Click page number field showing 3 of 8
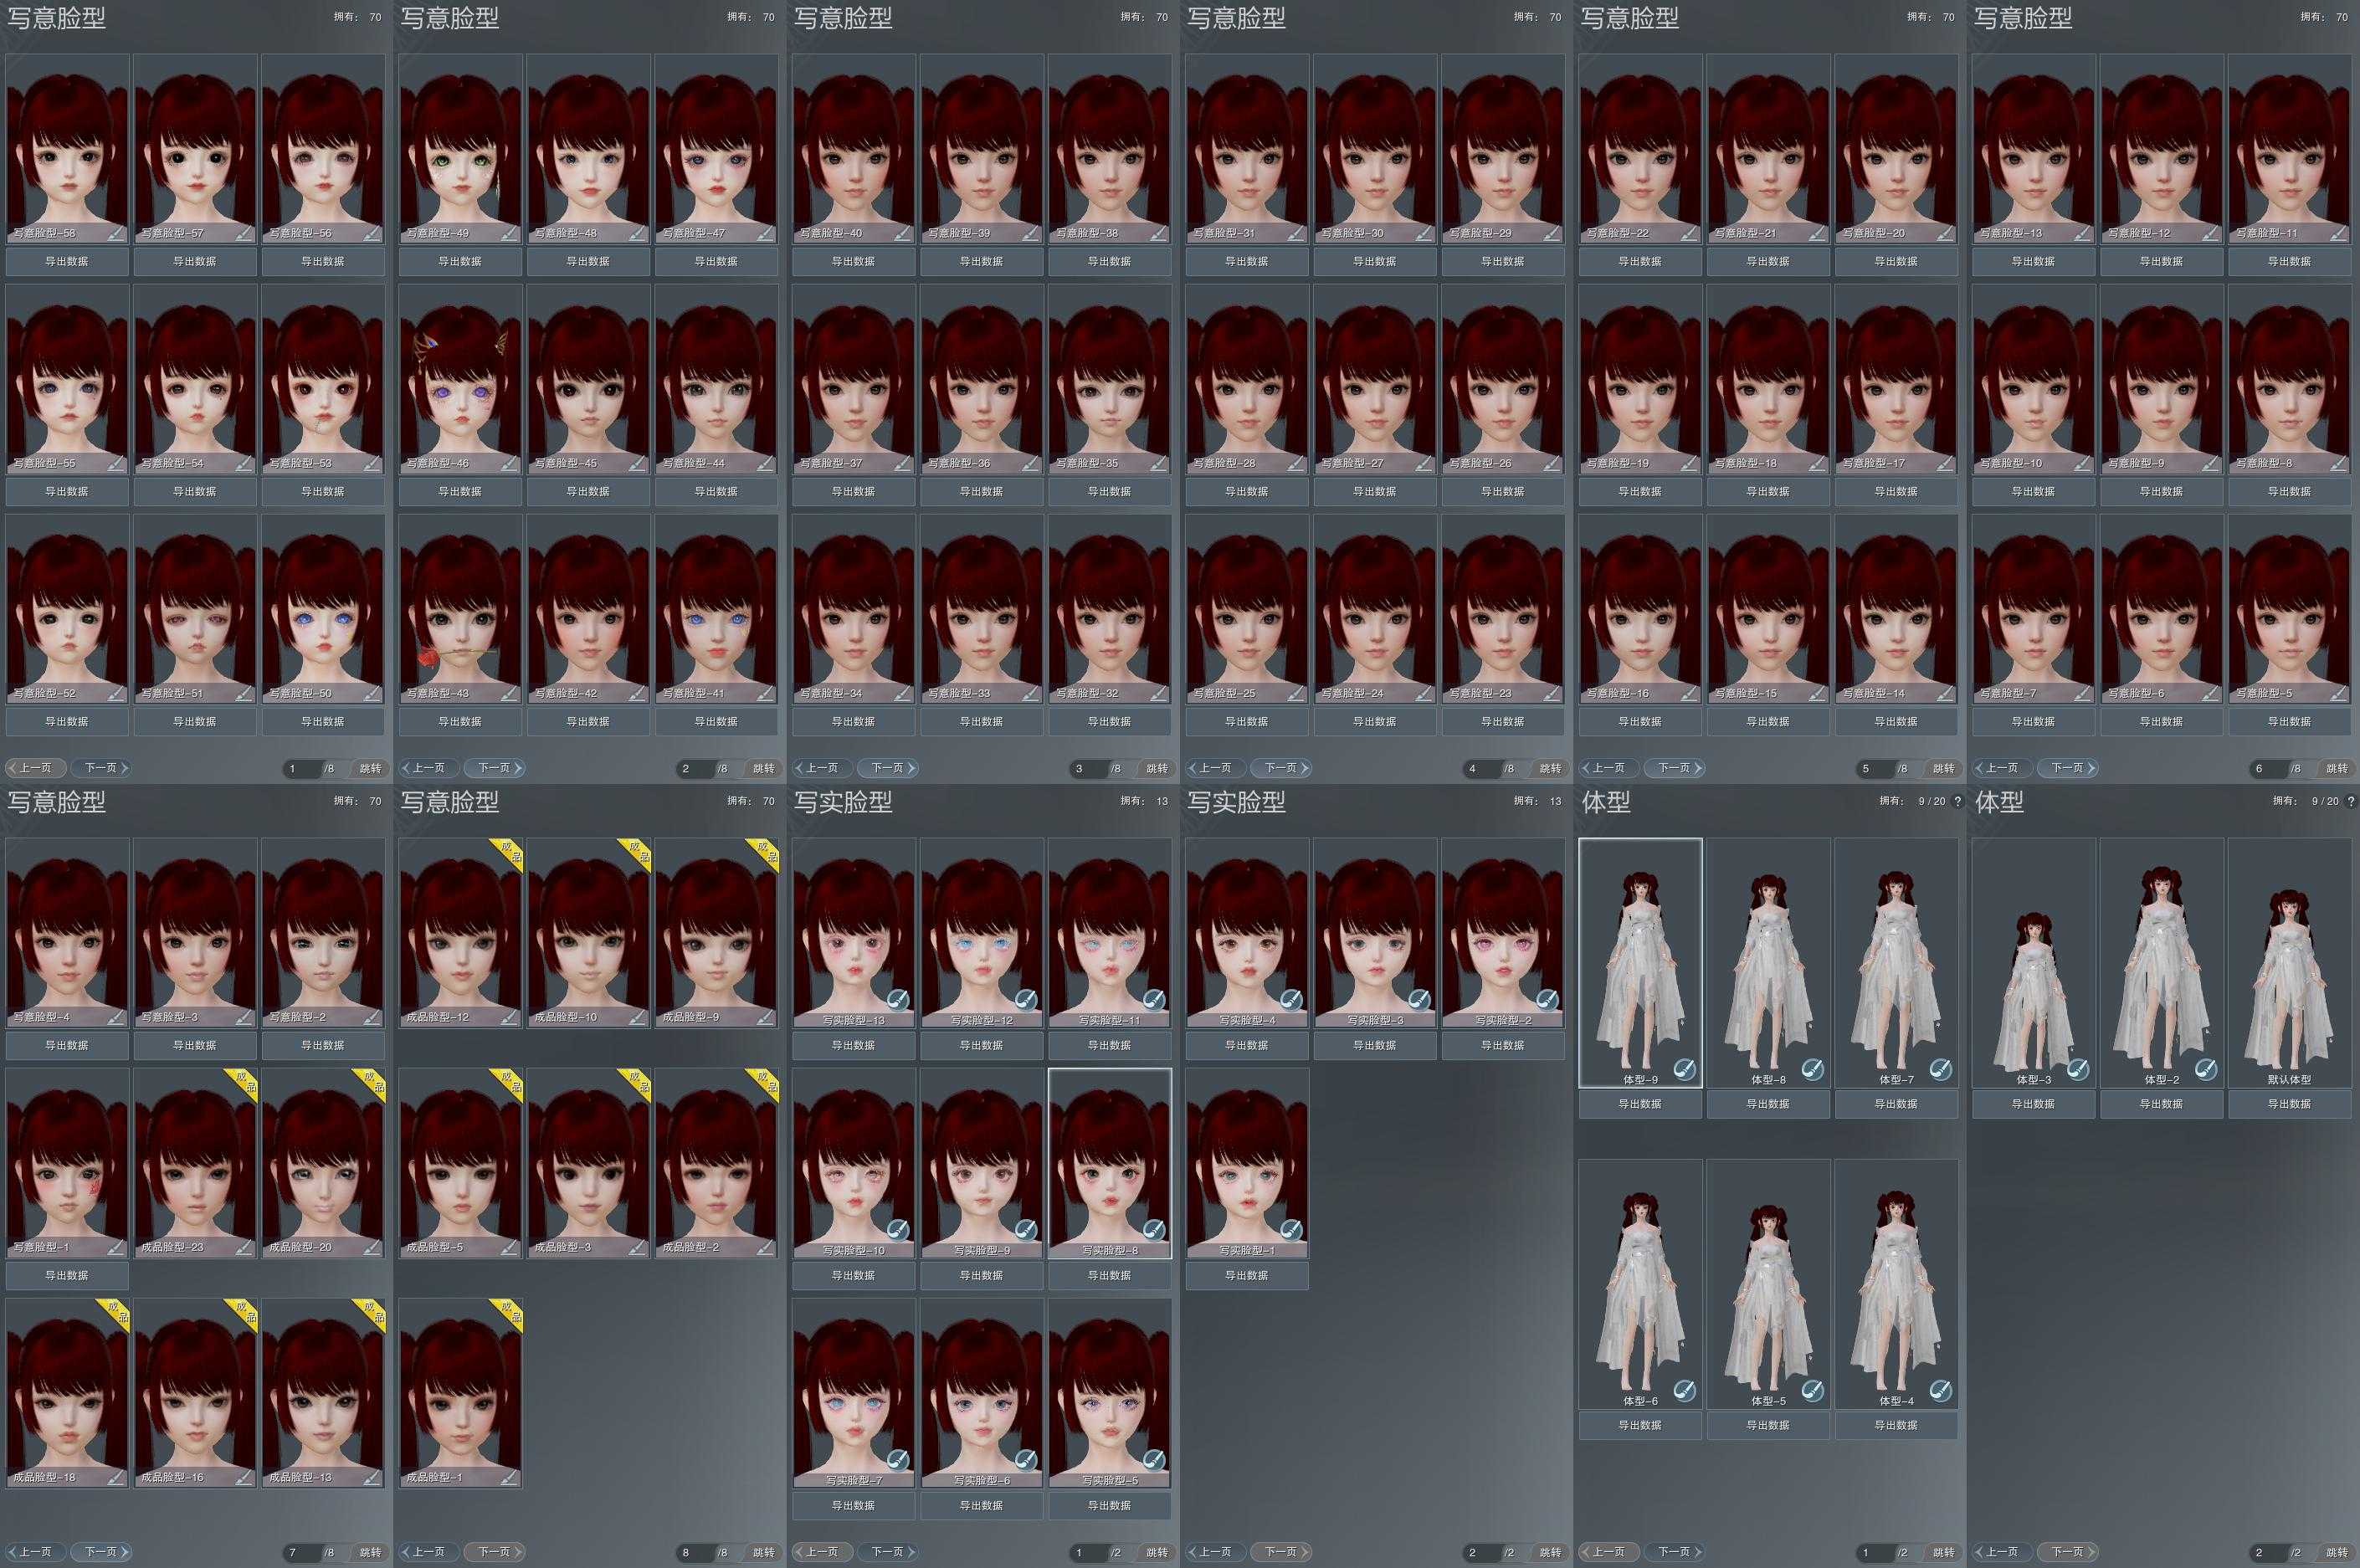This screenshot has height=1568, width=2360. click(x=1090, y=768)
